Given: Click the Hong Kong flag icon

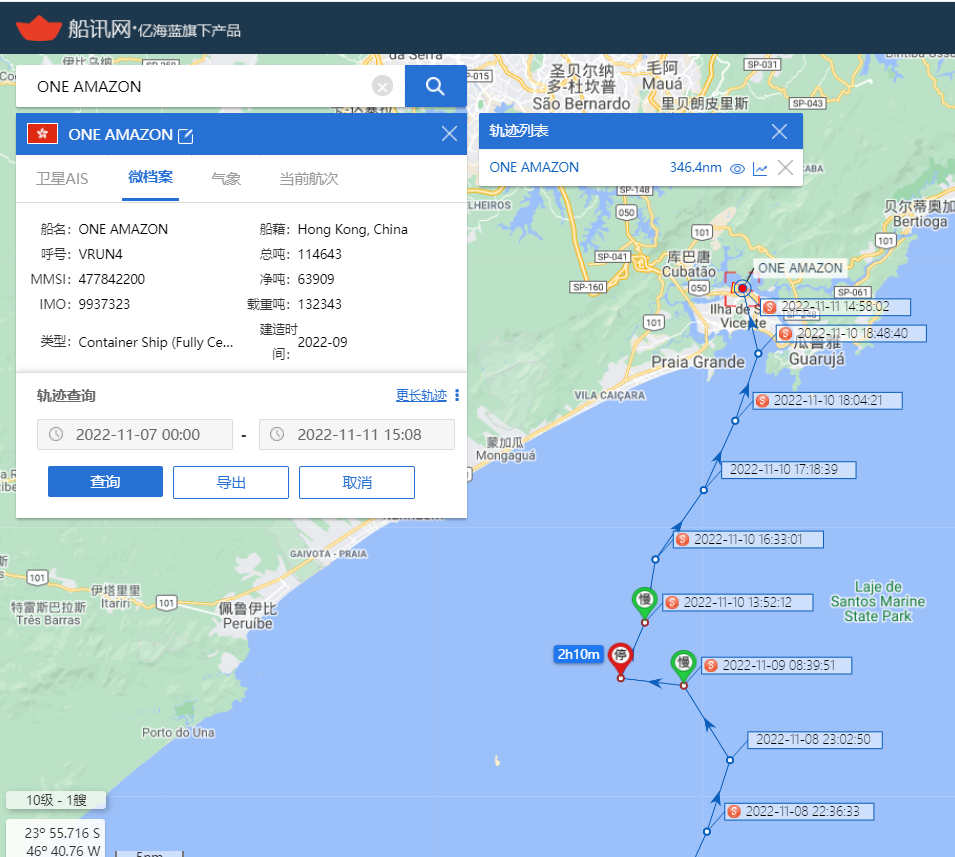Looking at the screenshot, I should click(x=43, y=134).
